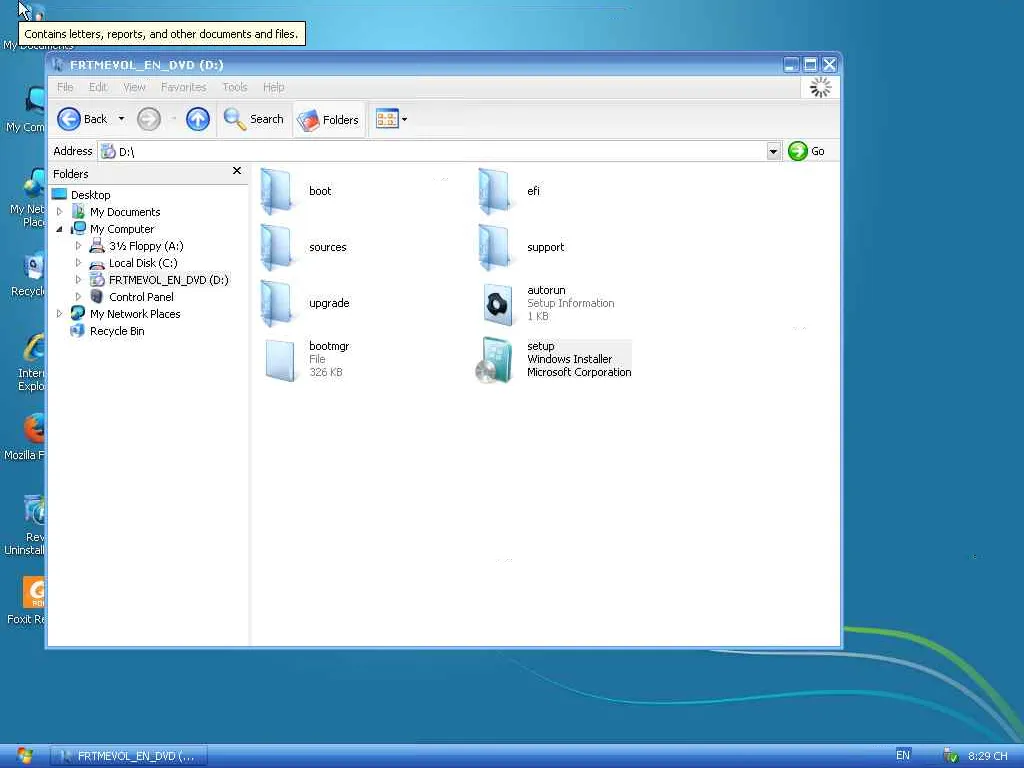Expand My Network Places node
1024x768 pixels.
pyautogui.click(x=59, y=313)
